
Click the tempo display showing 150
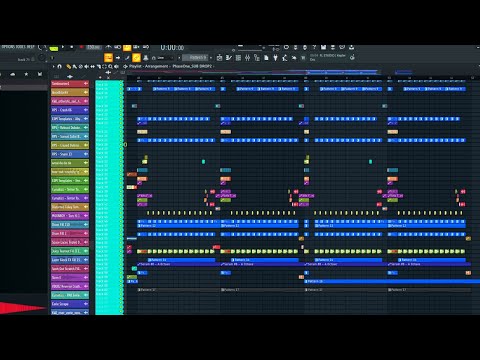pyautogui.click(x=93, y=47)
